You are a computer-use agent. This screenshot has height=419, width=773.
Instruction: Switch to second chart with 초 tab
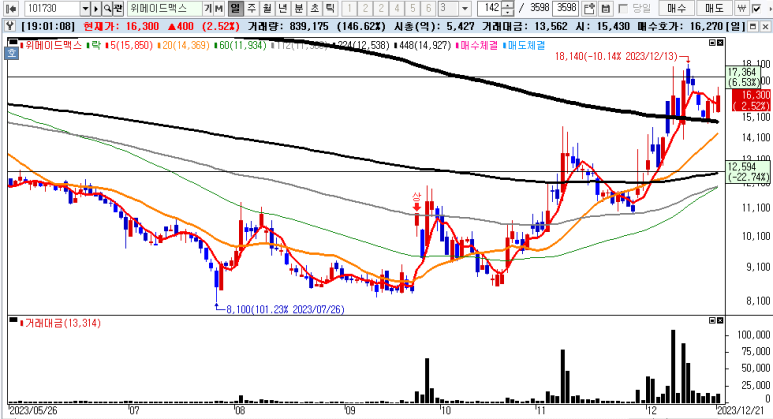click(x=315, y=8)
